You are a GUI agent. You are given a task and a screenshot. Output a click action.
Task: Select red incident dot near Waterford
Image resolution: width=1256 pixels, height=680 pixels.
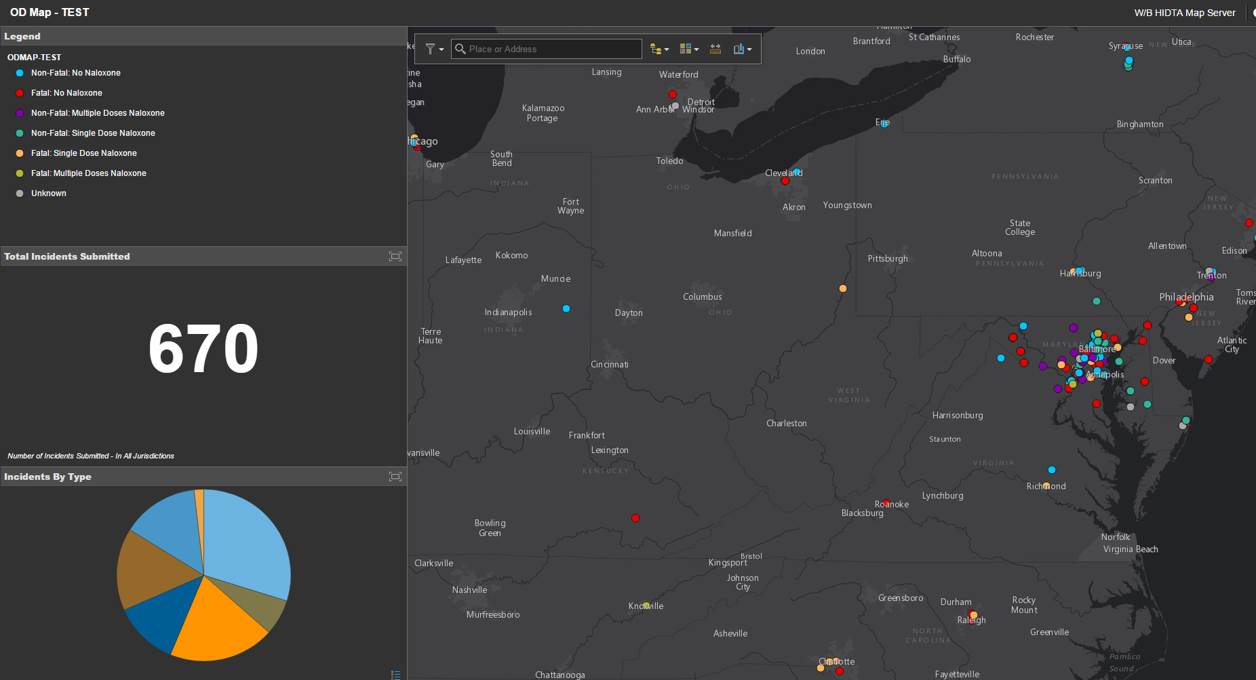coord(672,94)
